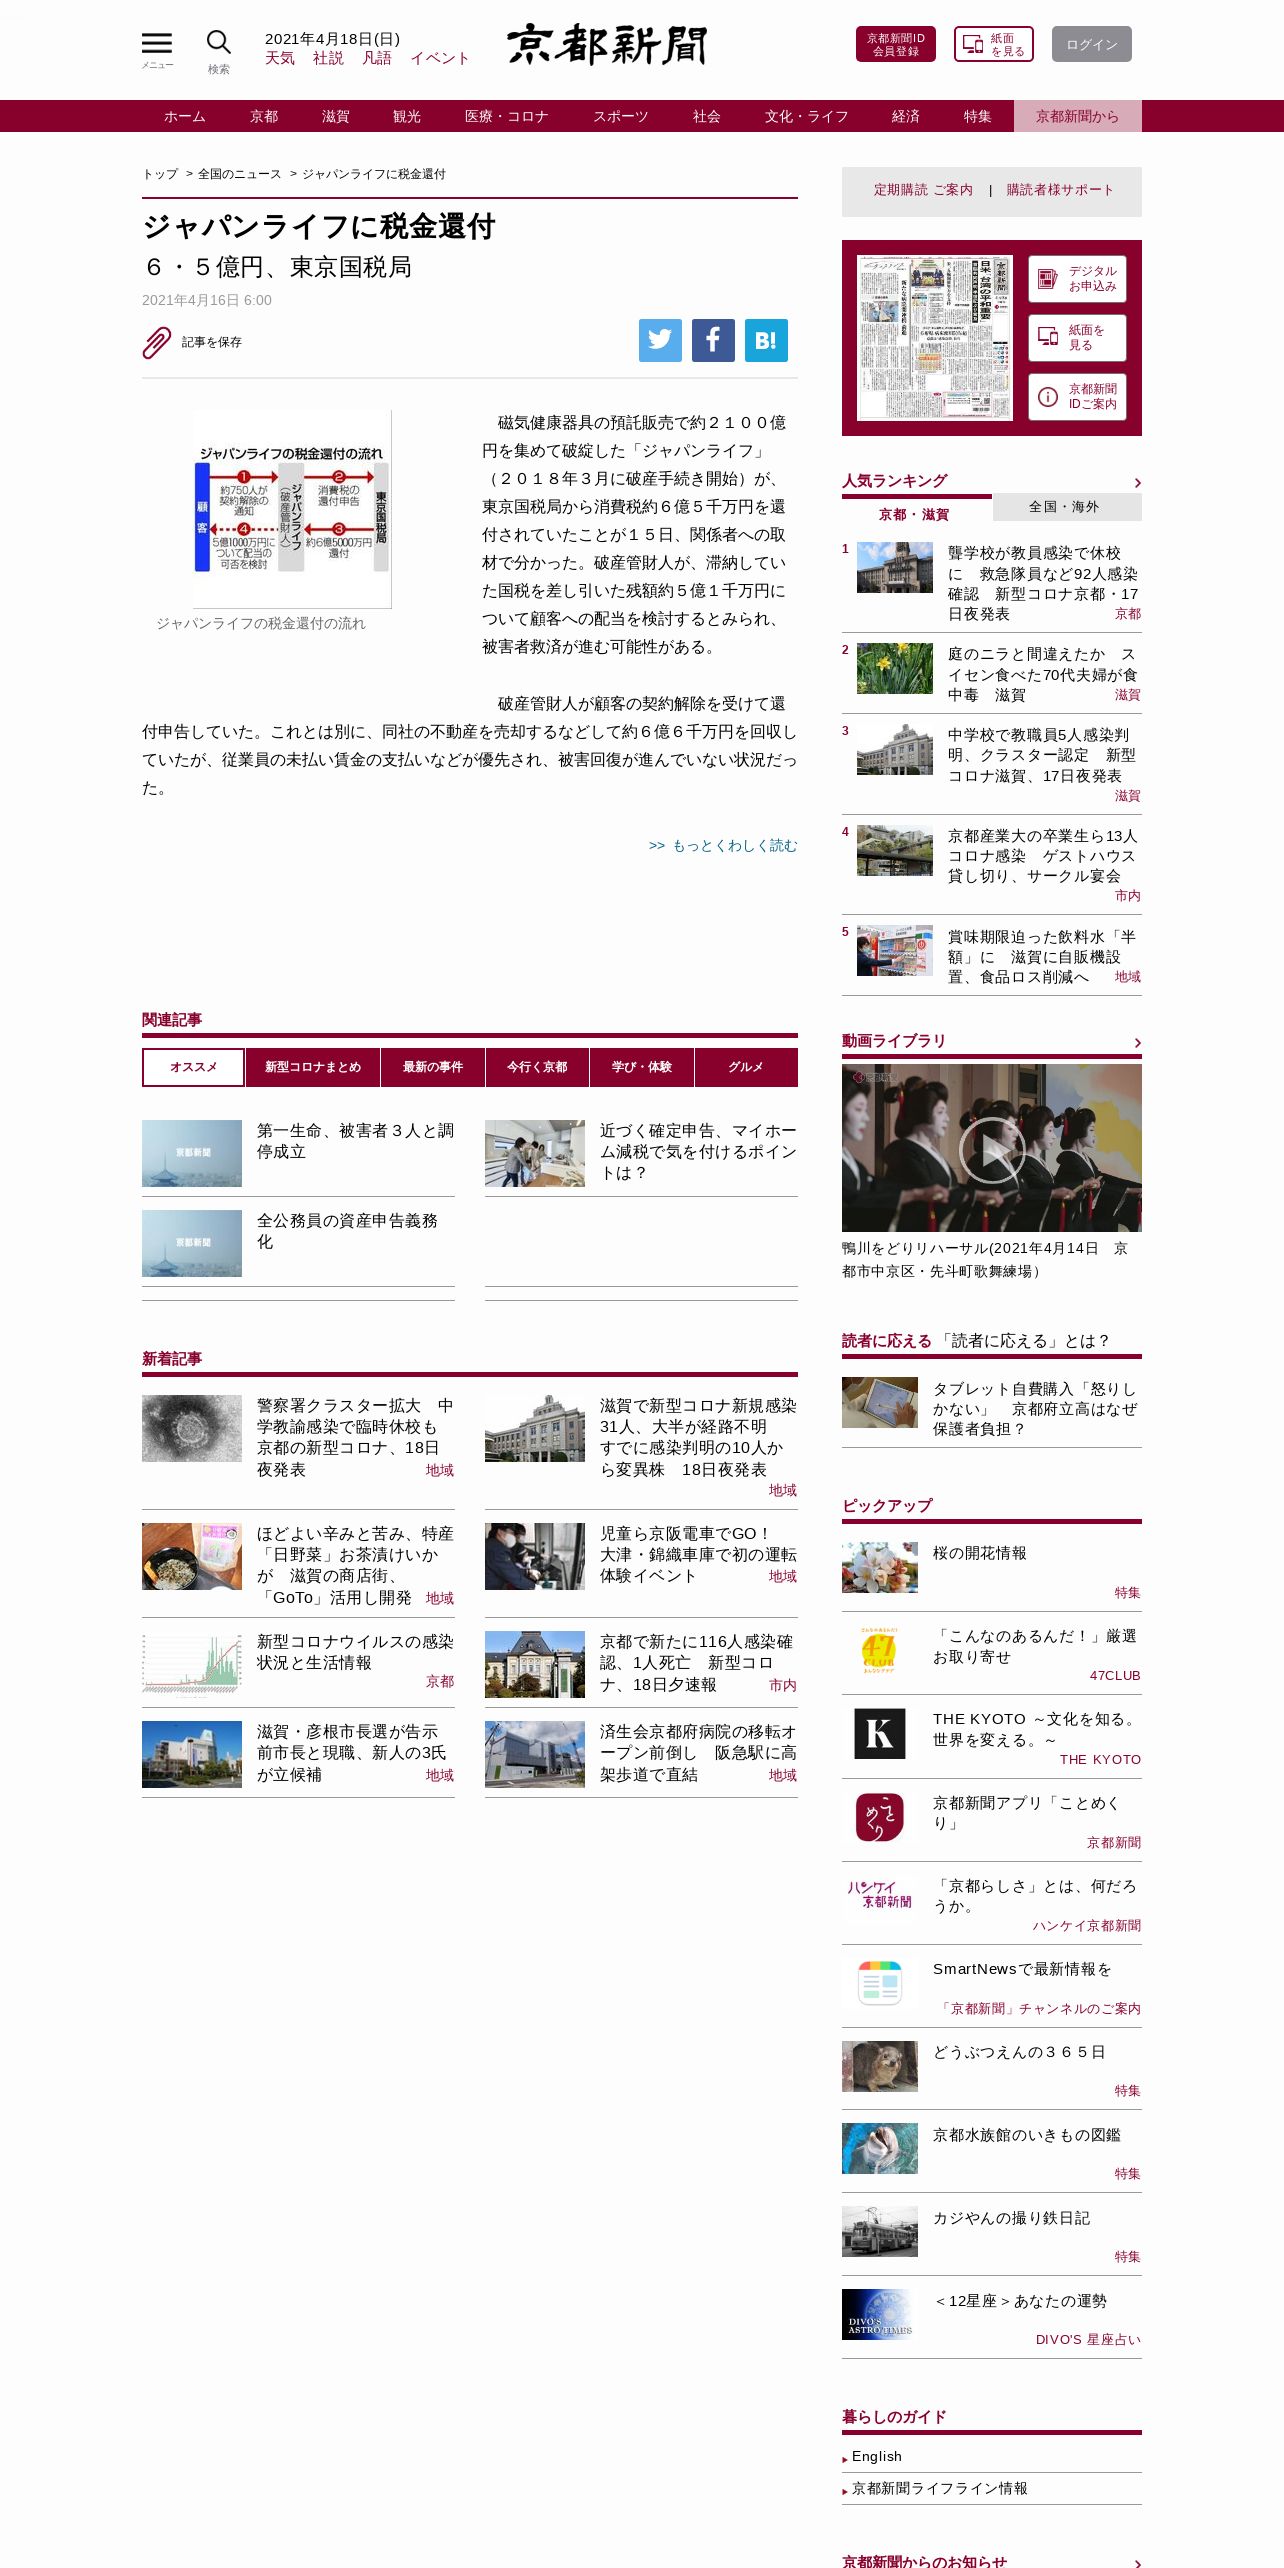Viewport: 1284px width, 2568px height.
Task: Open 社会 nav item
Action: 707,116
